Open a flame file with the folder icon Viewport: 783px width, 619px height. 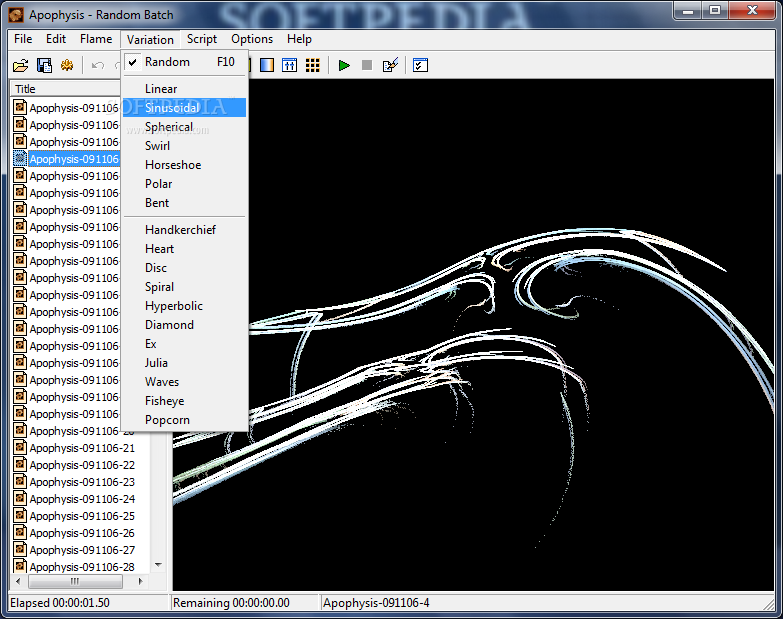[x=20, y=65]
